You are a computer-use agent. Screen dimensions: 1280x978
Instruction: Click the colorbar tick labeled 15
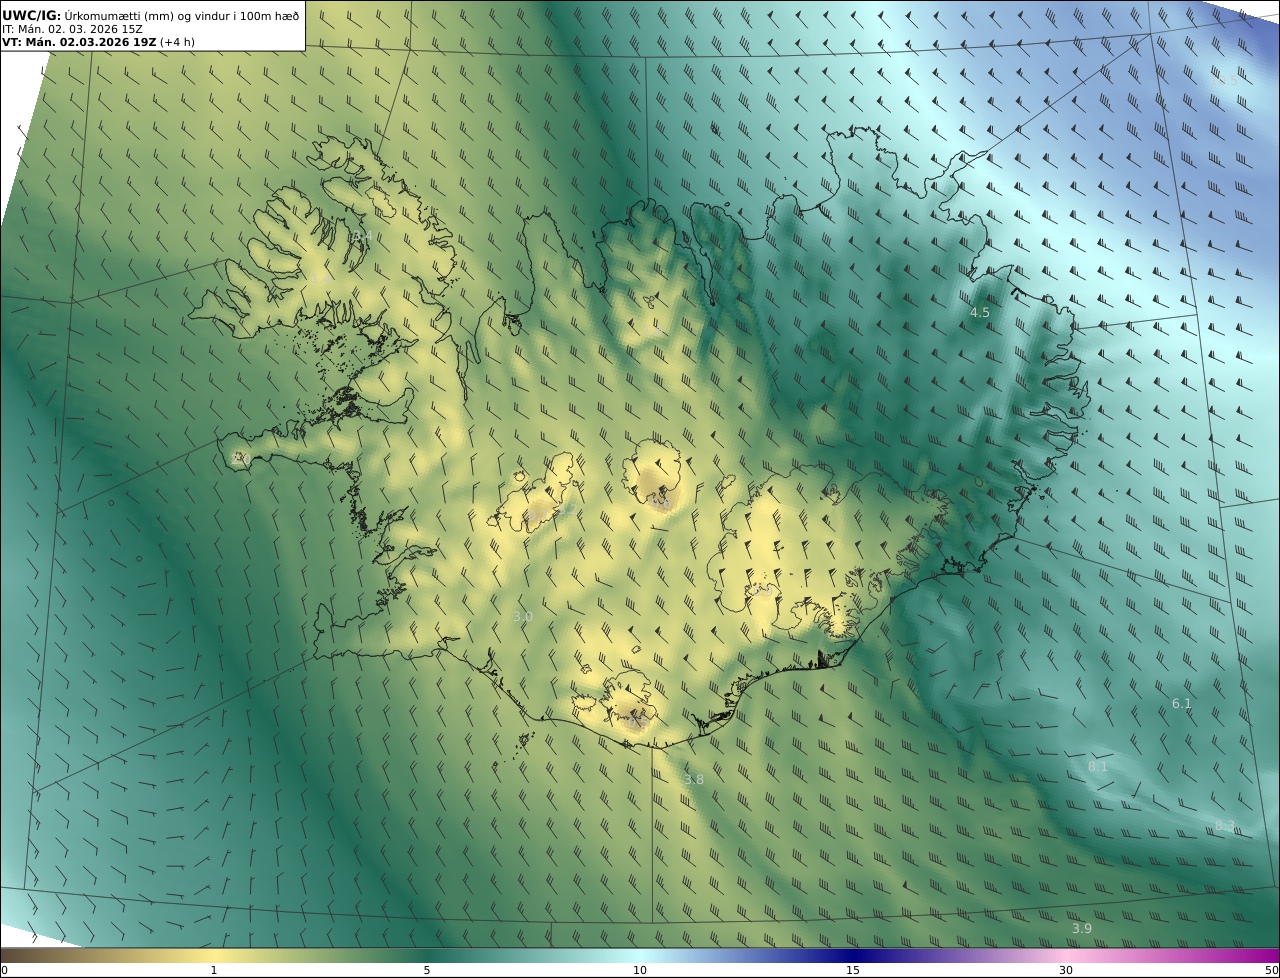(853, 970)
